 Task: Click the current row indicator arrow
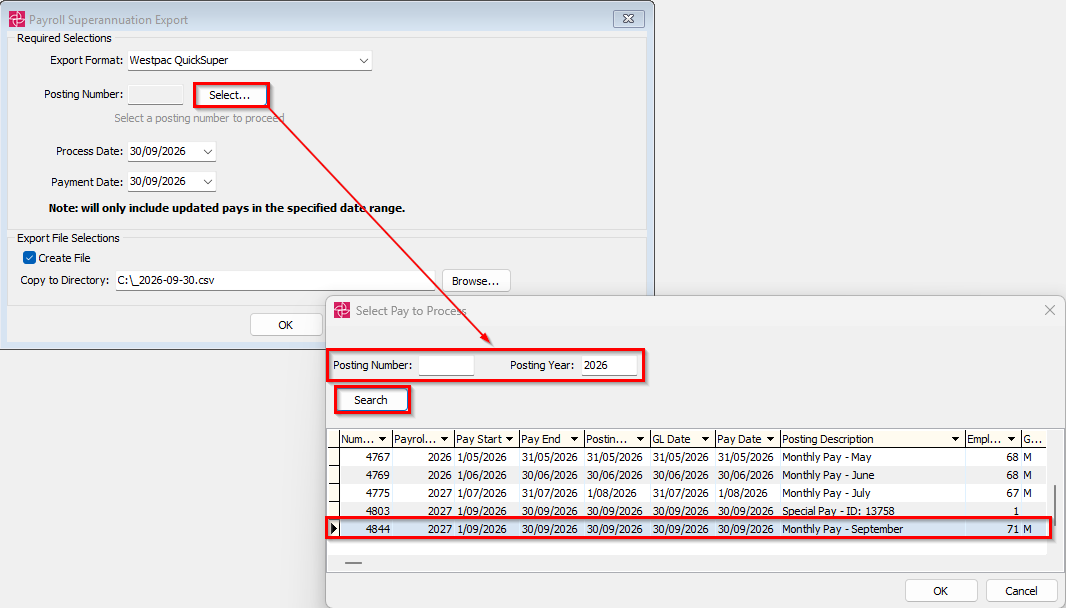click(x=334, y=528)
